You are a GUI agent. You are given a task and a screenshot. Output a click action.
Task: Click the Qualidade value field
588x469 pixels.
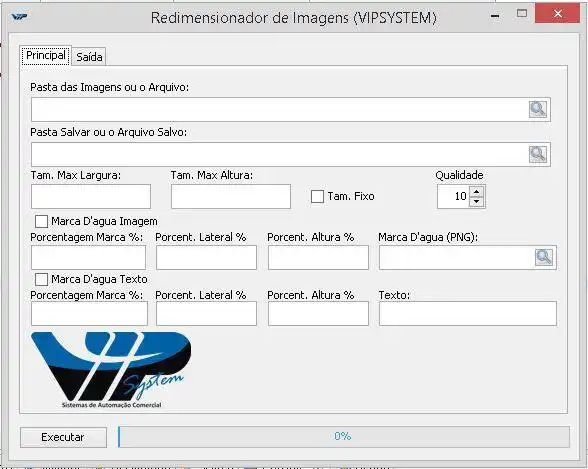(x=453, y=196)
